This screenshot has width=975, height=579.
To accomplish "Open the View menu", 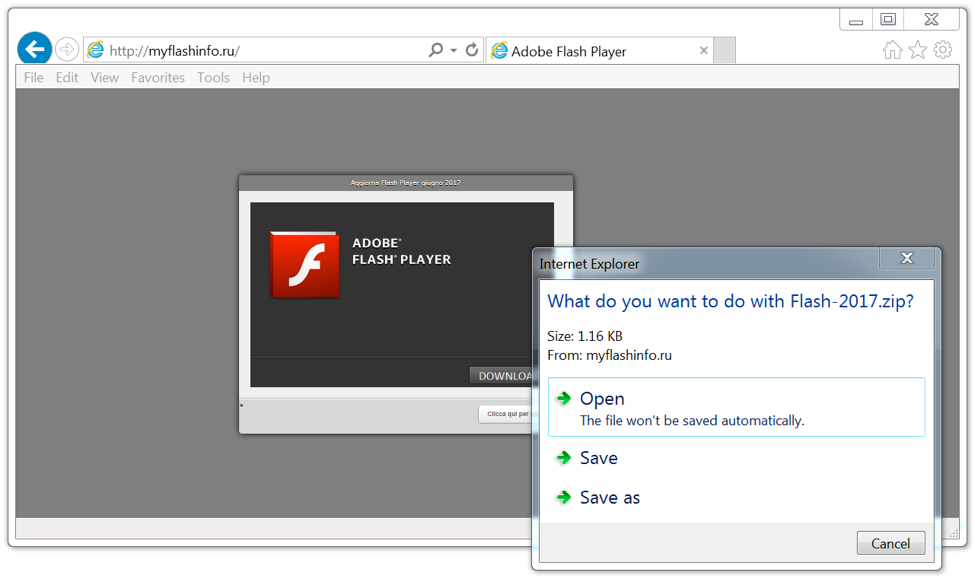I will click(104, 78).
